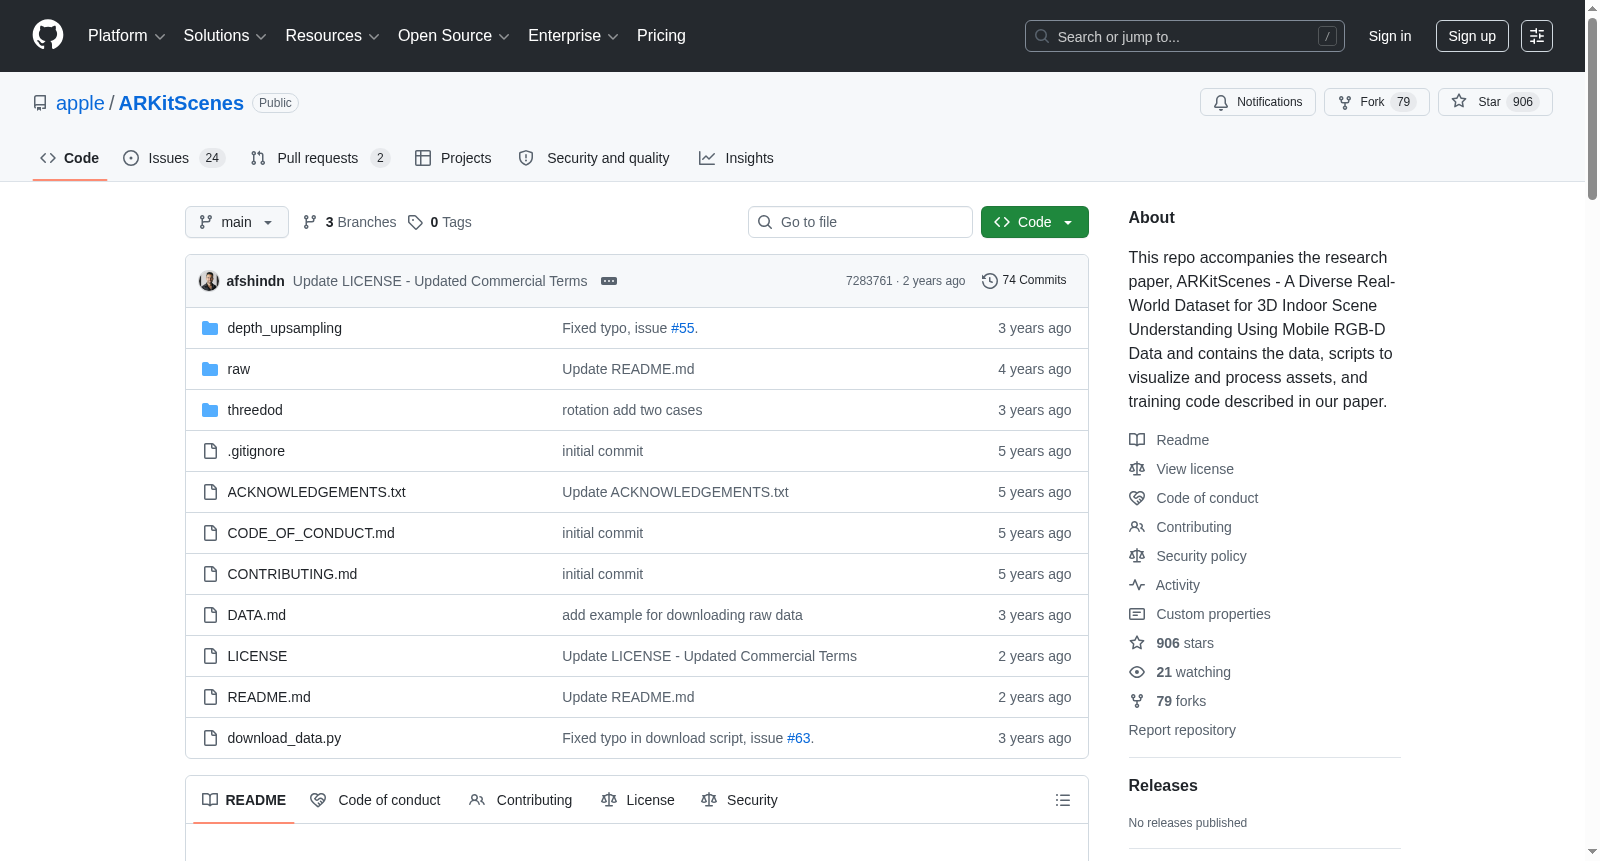Click the star icon beside 906 stars
The image size is (1600, 861).
pos(1137,643)
